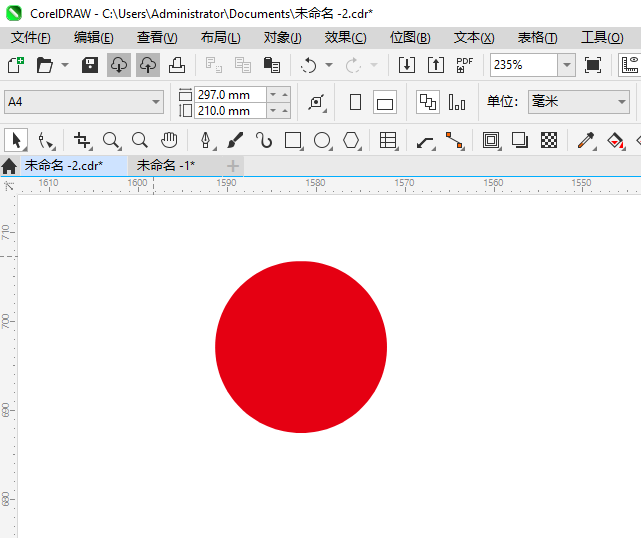This screenshot has width=641, height=538.
Task: Click the Publish to PDF icon
Action: pos(464,65)
